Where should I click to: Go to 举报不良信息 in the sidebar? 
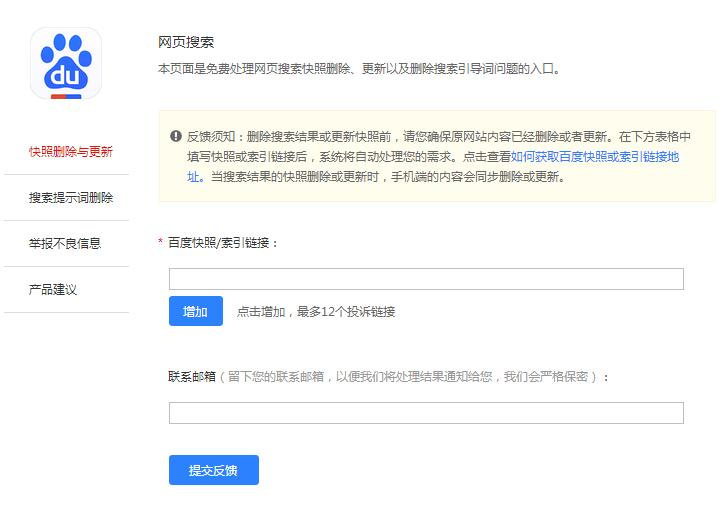65,243
